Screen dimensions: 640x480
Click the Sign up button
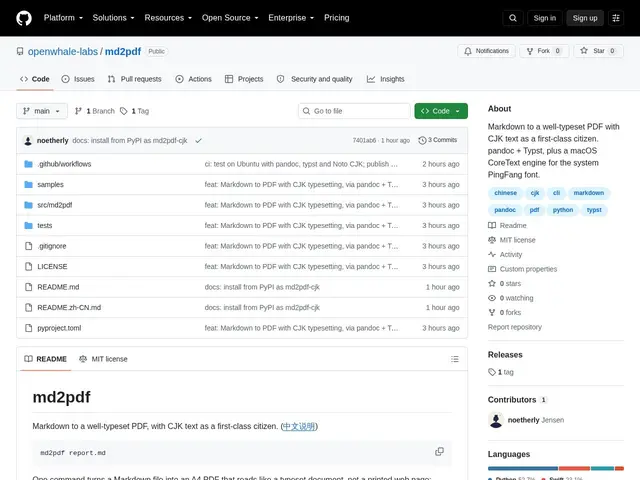click(x=585, y=18)
